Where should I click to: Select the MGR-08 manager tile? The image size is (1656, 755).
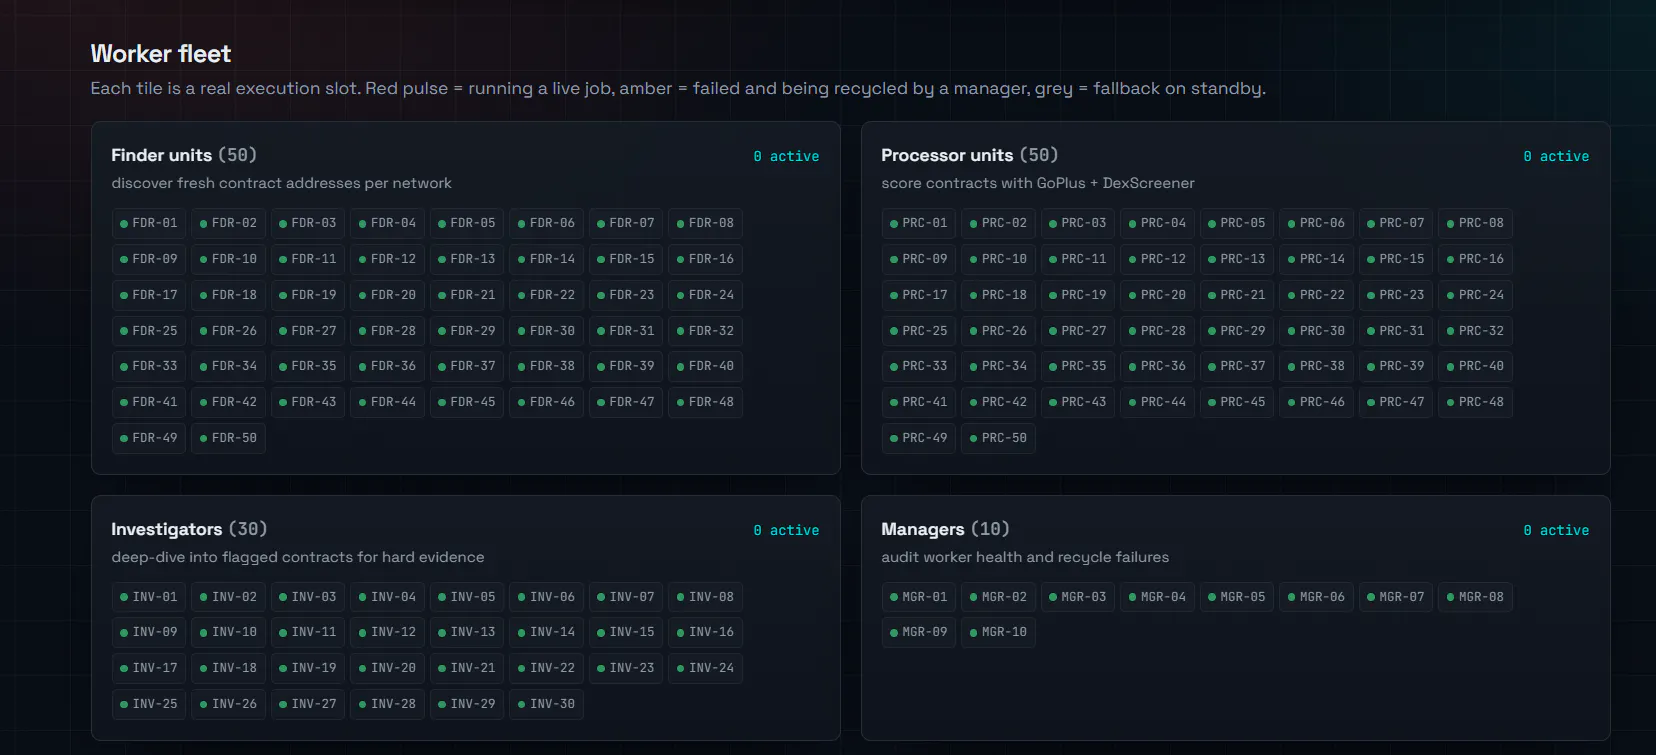click(1475, 597)
